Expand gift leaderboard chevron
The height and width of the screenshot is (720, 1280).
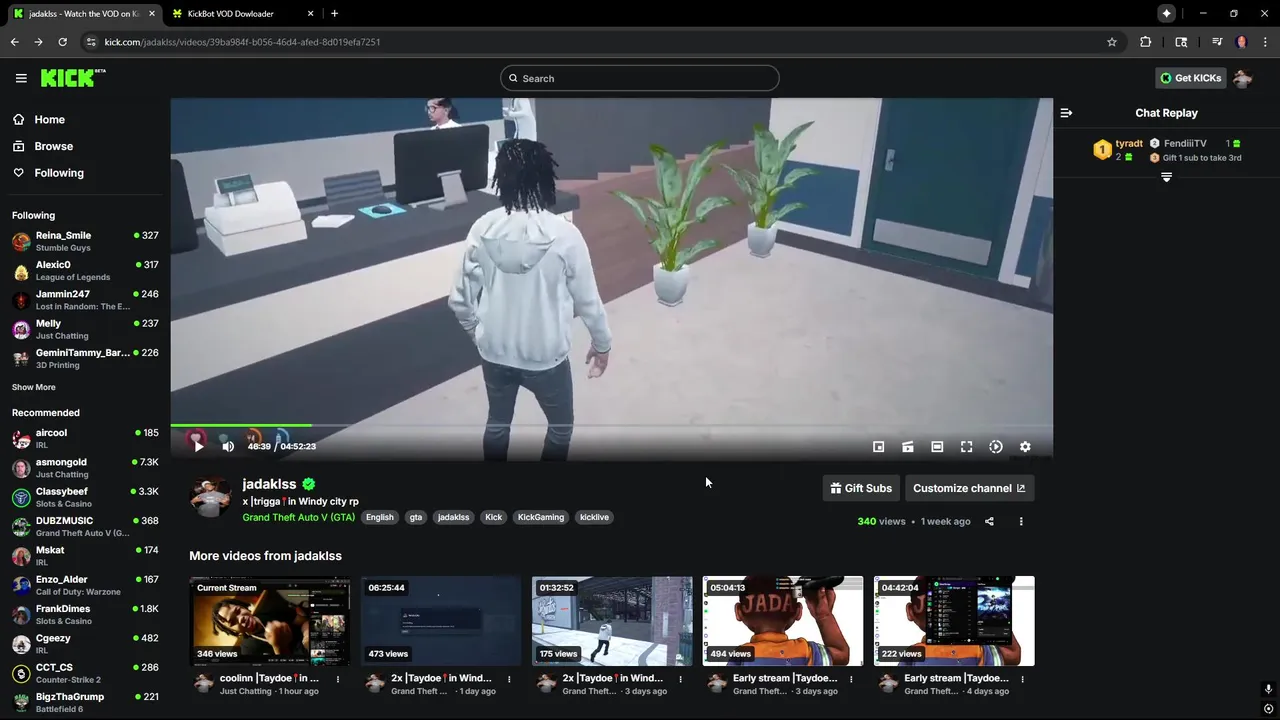[1166, 177]
